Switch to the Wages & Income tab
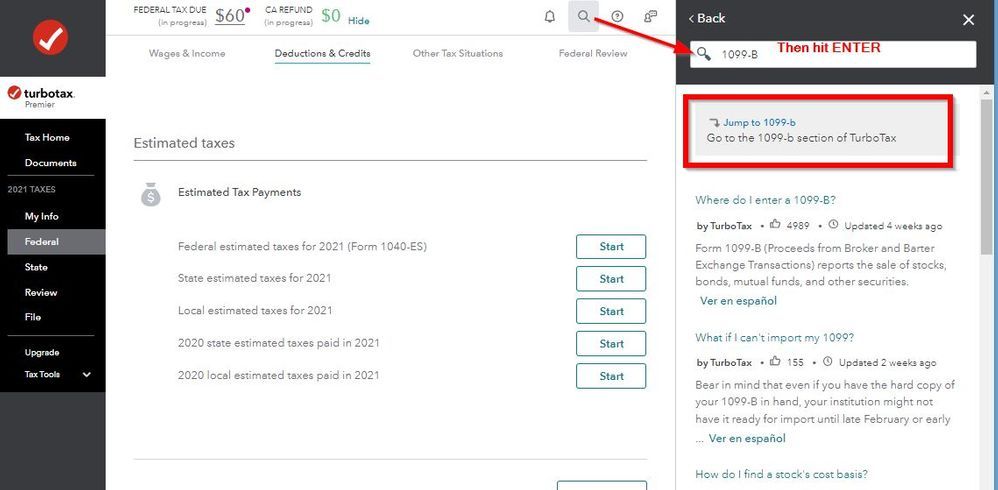The height and width of the screenshot is (490, 998). tap(187, 53)
